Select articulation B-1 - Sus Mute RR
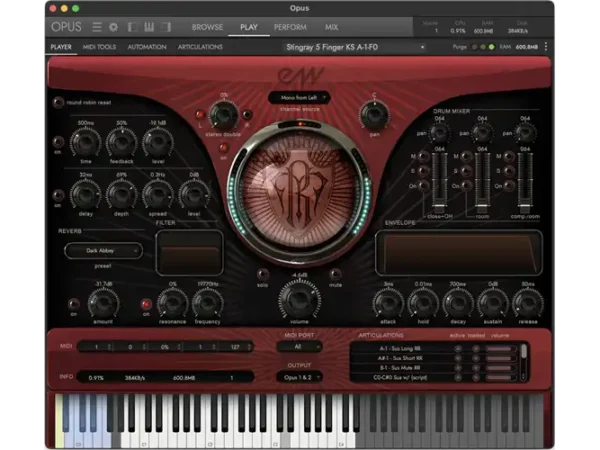This screenshot has height=450, width=600. pyautogui.click(x=400, y=368)
